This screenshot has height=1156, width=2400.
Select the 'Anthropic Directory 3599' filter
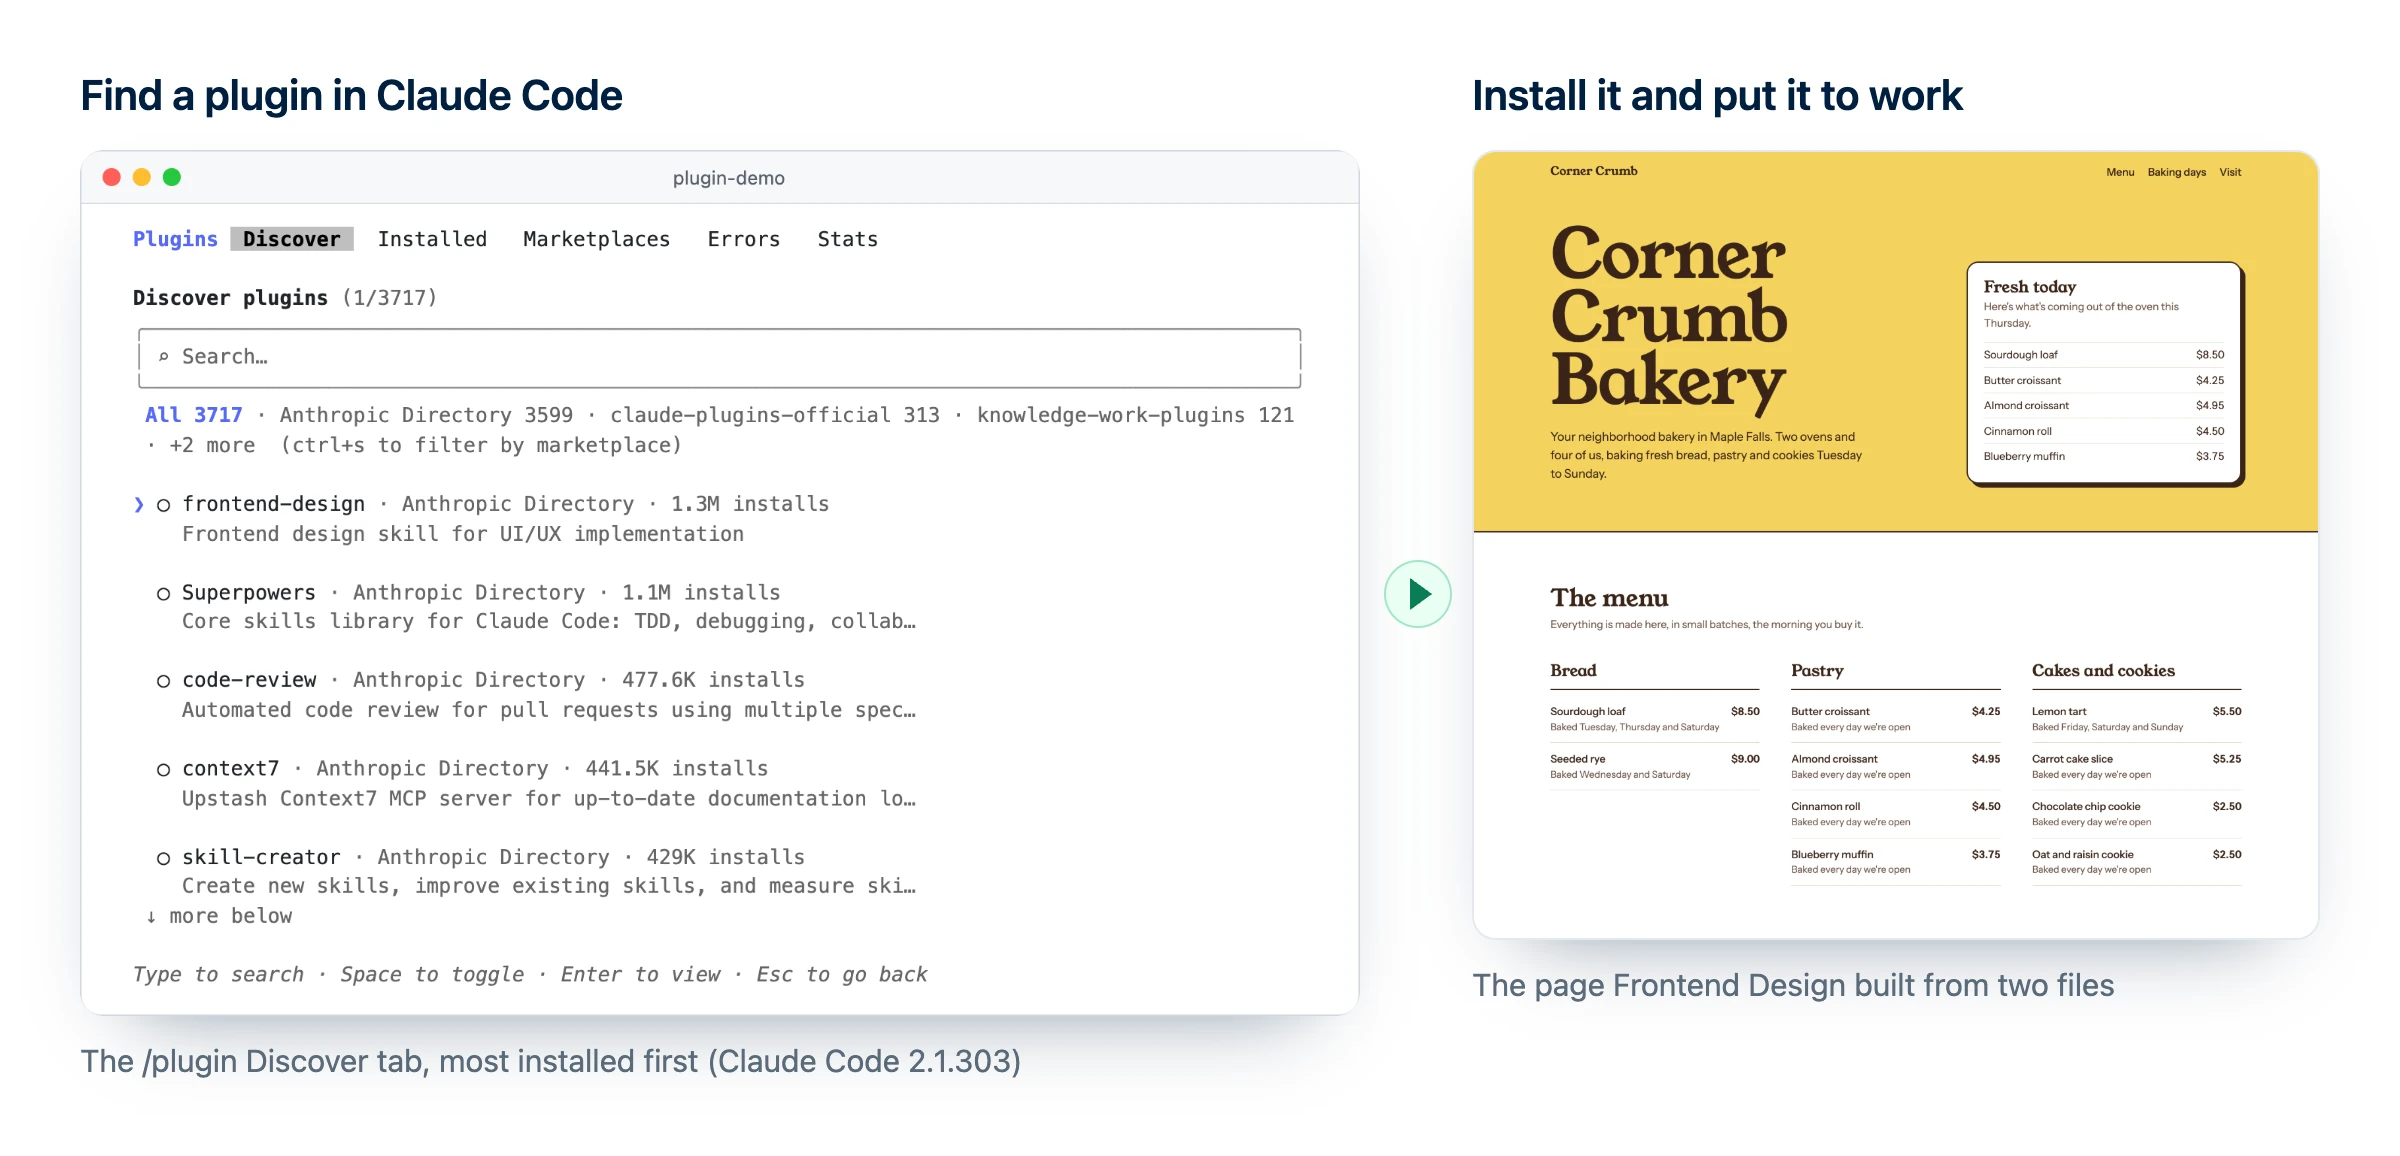(x=426, y=415)
